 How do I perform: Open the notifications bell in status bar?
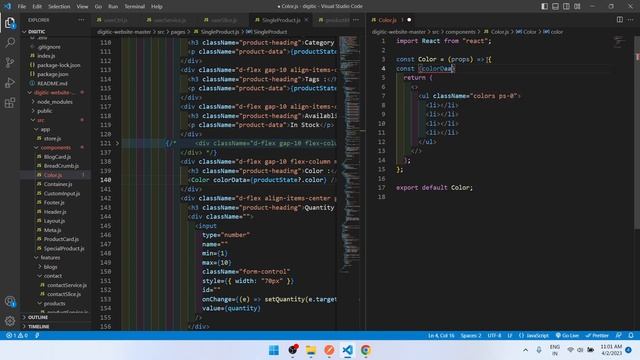(x=631, y=336)
